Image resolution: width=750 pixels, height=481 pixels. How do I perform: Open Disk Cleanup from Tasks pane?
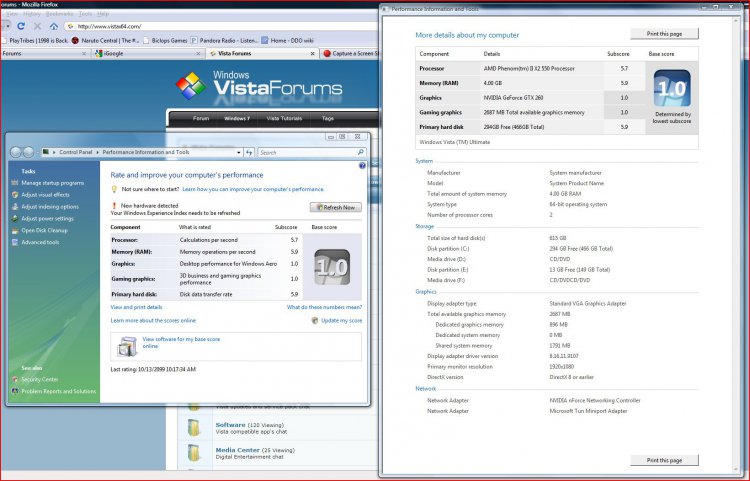tap(44, 230)
